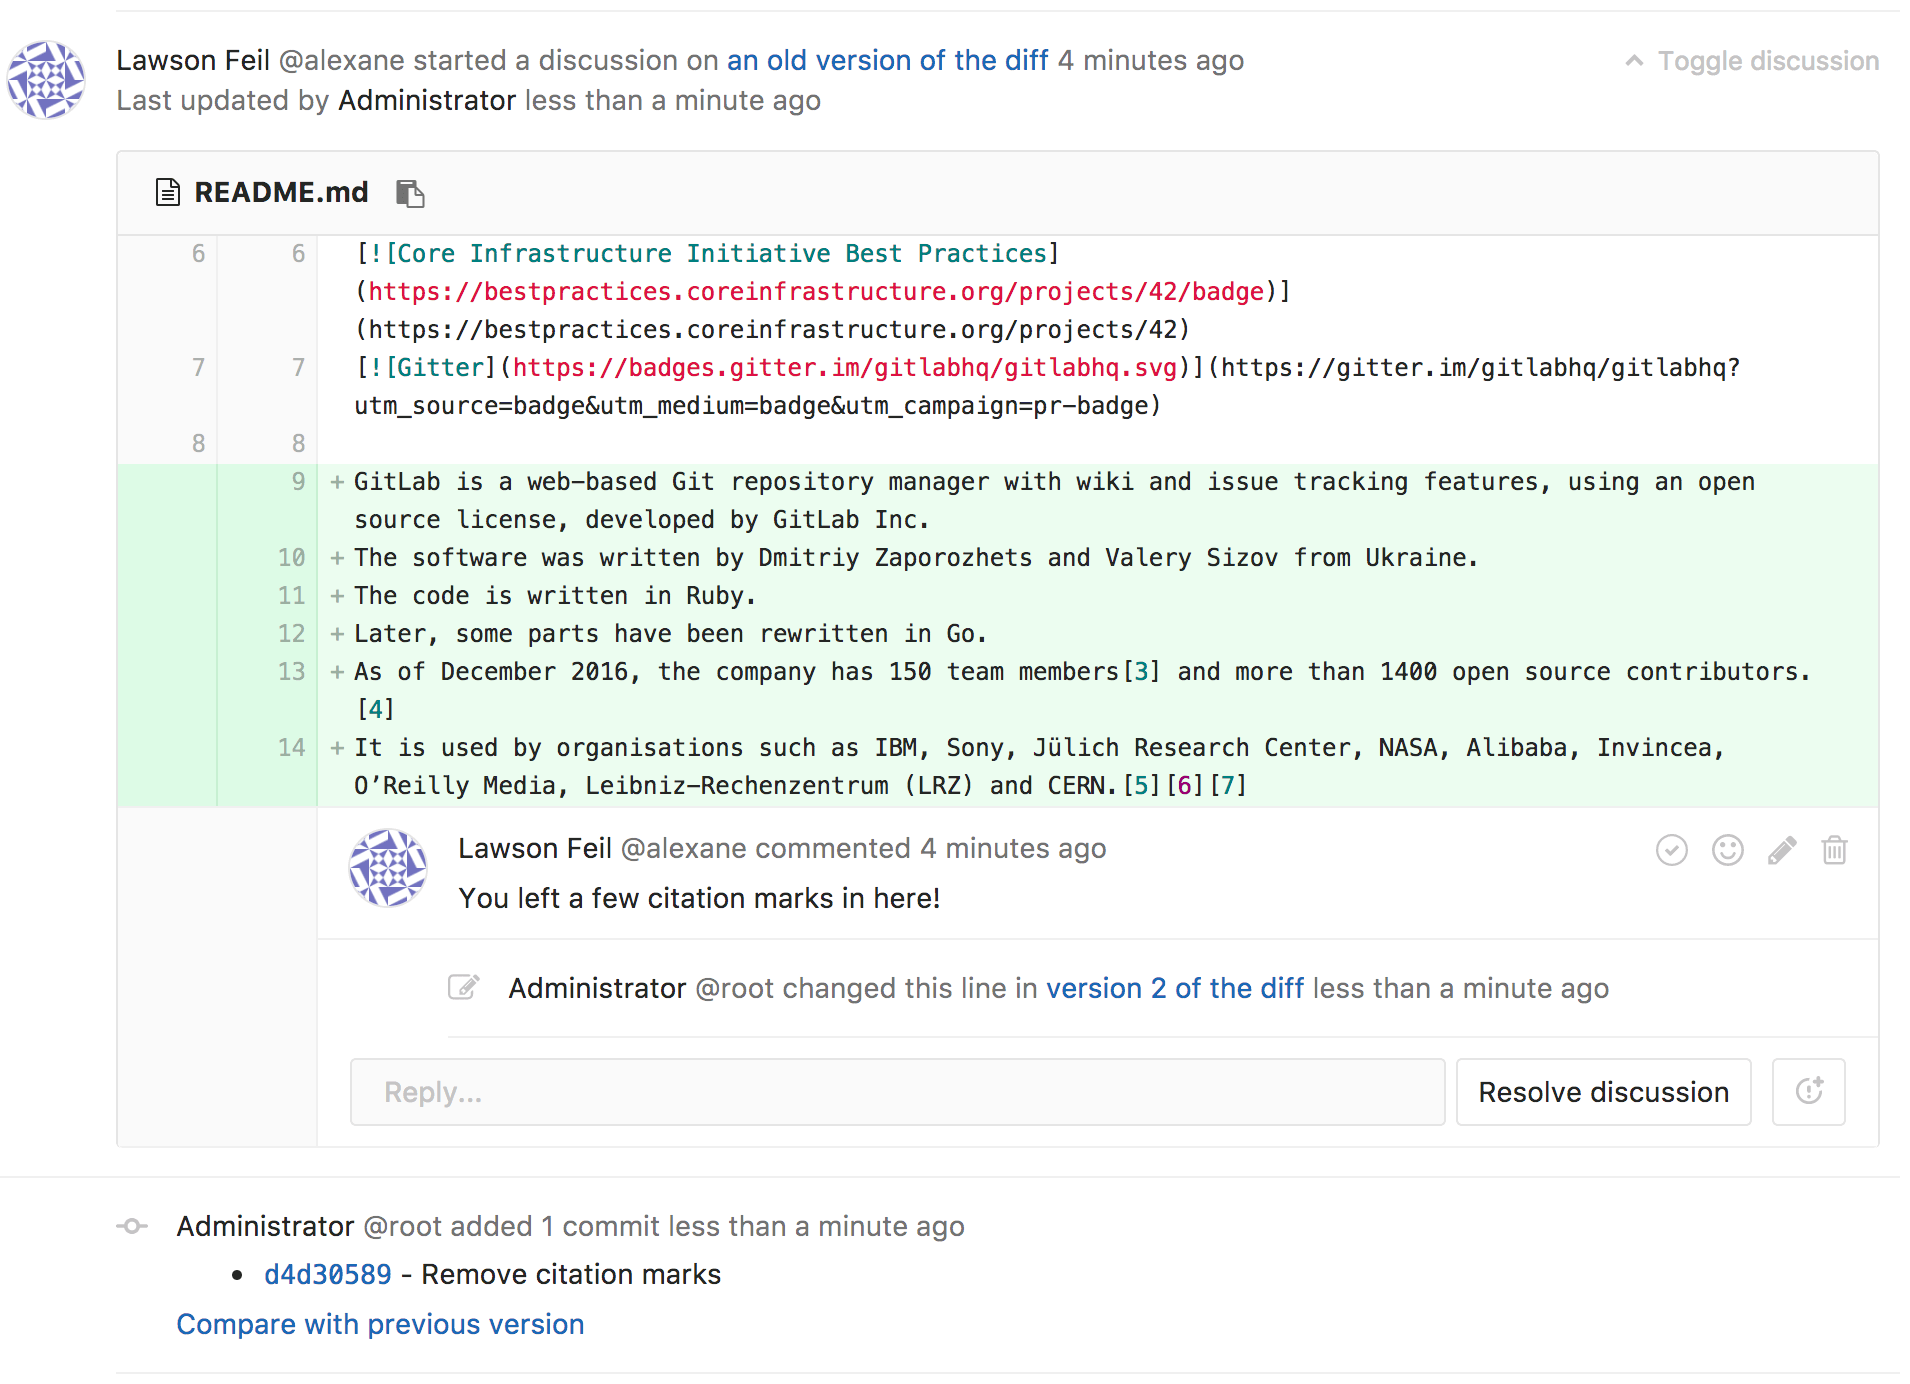
Task: Resolve discussion with a new issue
Action: (1809, 1092)
